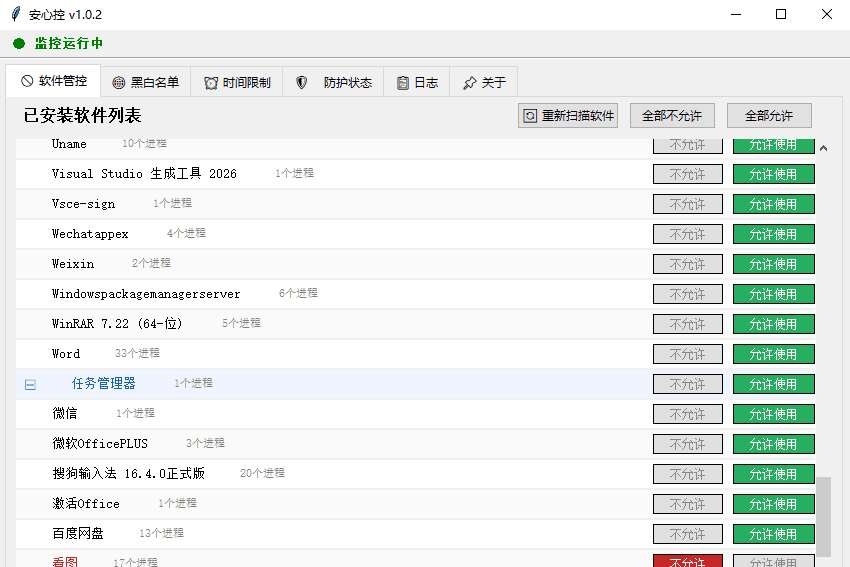
Task: Allow WinRAR 7.22 with 允许使用
Action: point(773,324)
